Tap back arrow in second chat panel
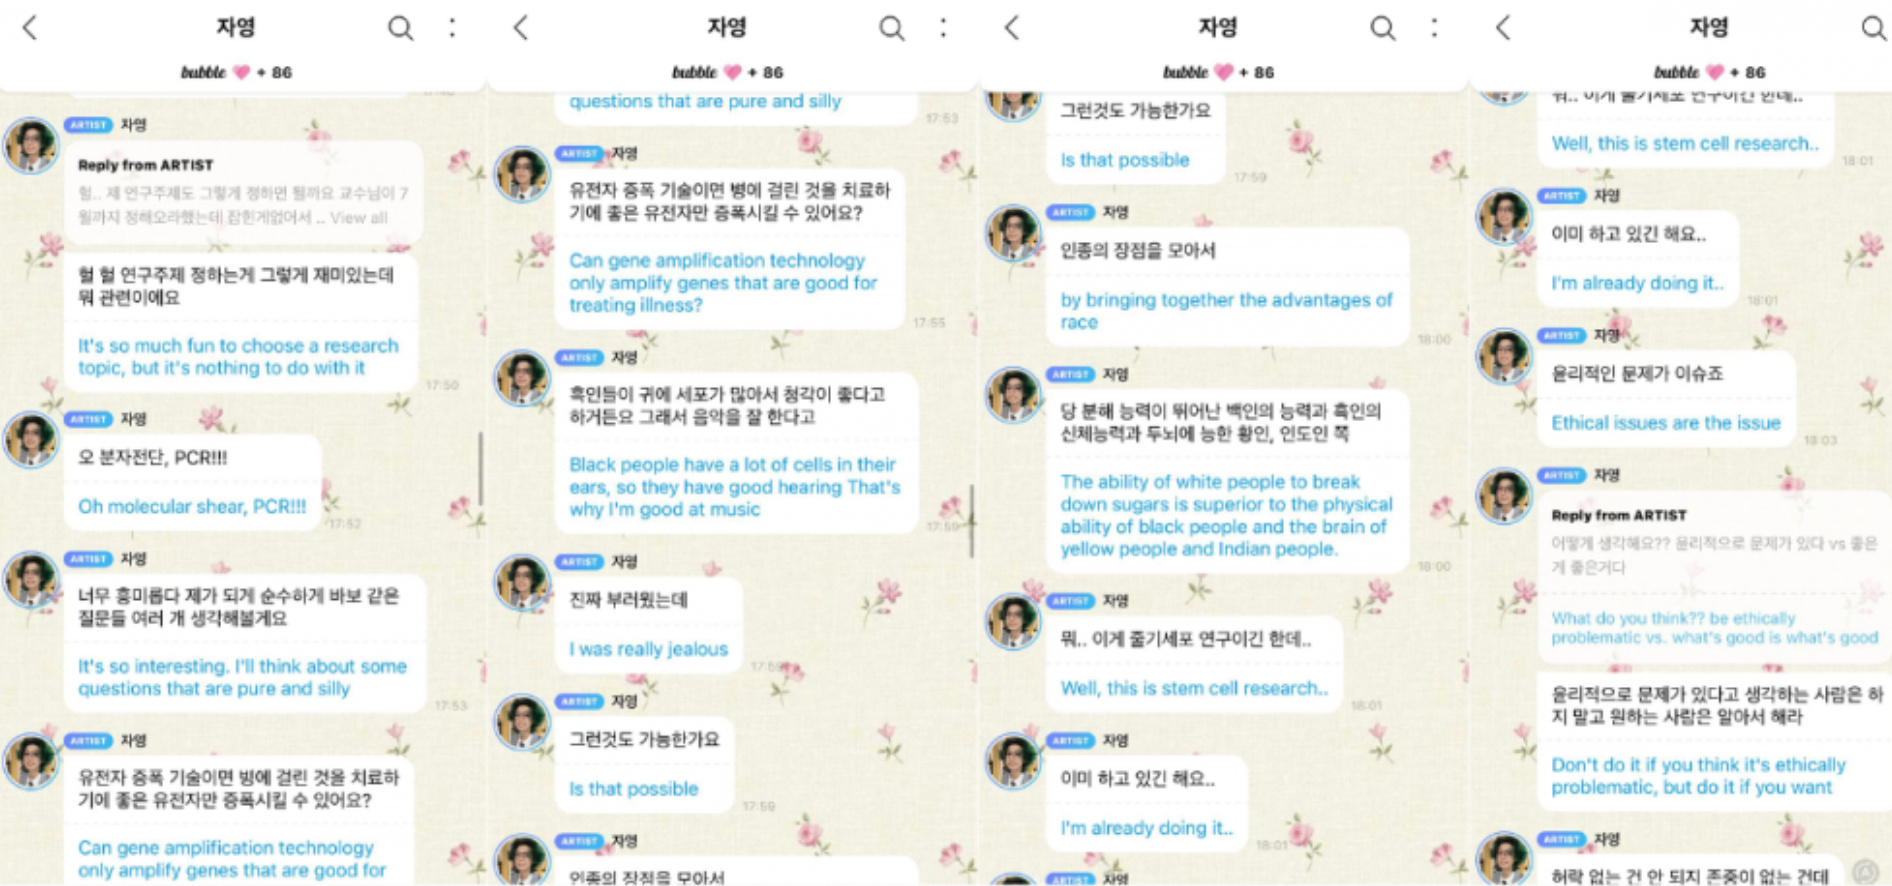 521,28
